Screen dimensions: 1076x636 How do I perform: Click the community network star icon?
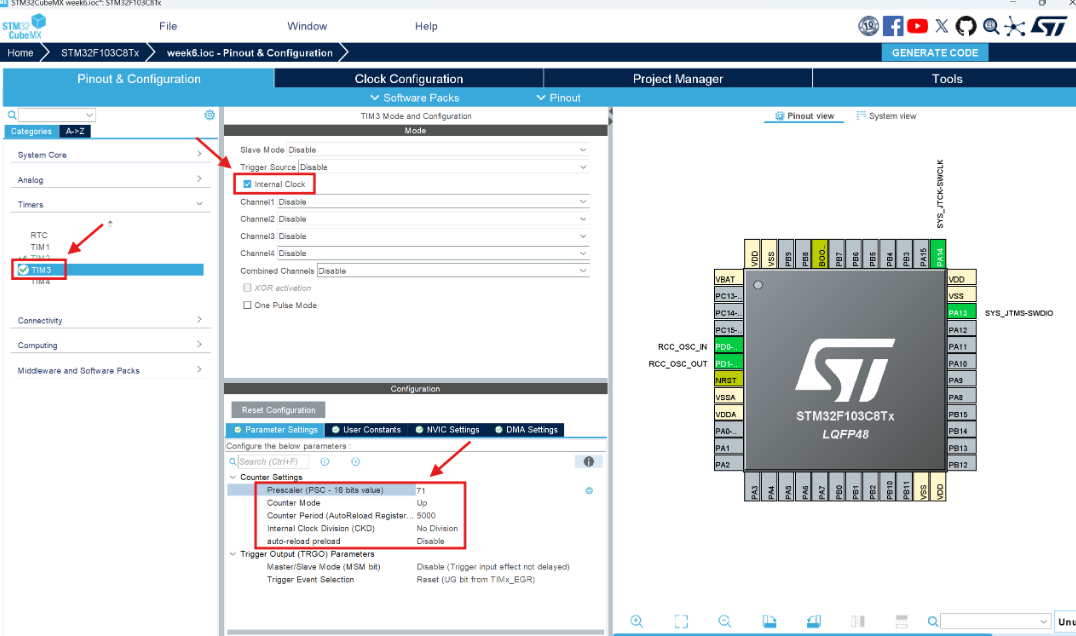pyautogui.click(x=1014, y=27)
